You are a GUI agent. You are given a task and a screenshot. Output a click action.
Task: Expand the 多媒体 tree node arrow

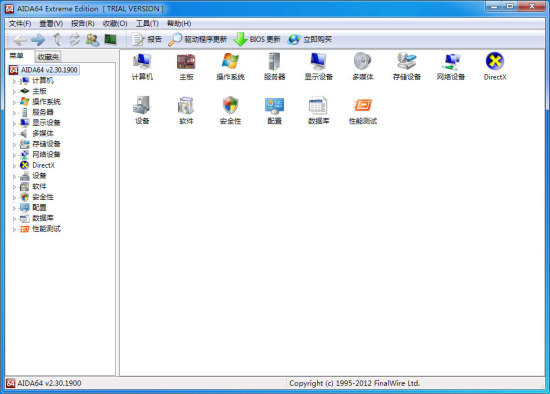tap(14, 134)
